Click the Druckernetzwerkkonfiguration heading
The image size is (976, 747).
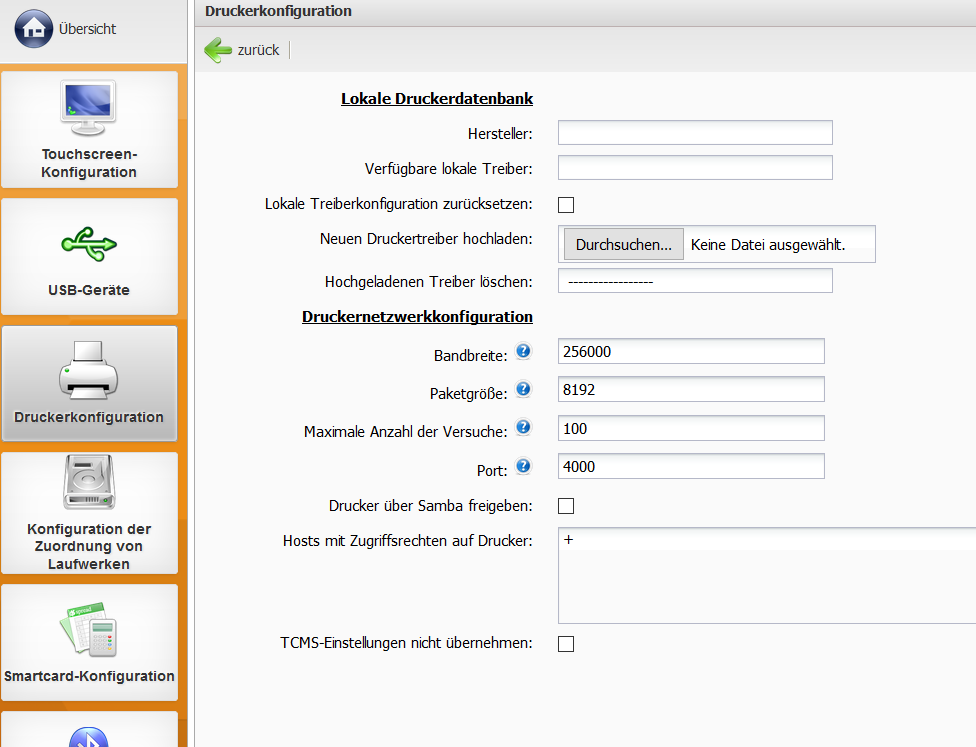click(417, 317)
